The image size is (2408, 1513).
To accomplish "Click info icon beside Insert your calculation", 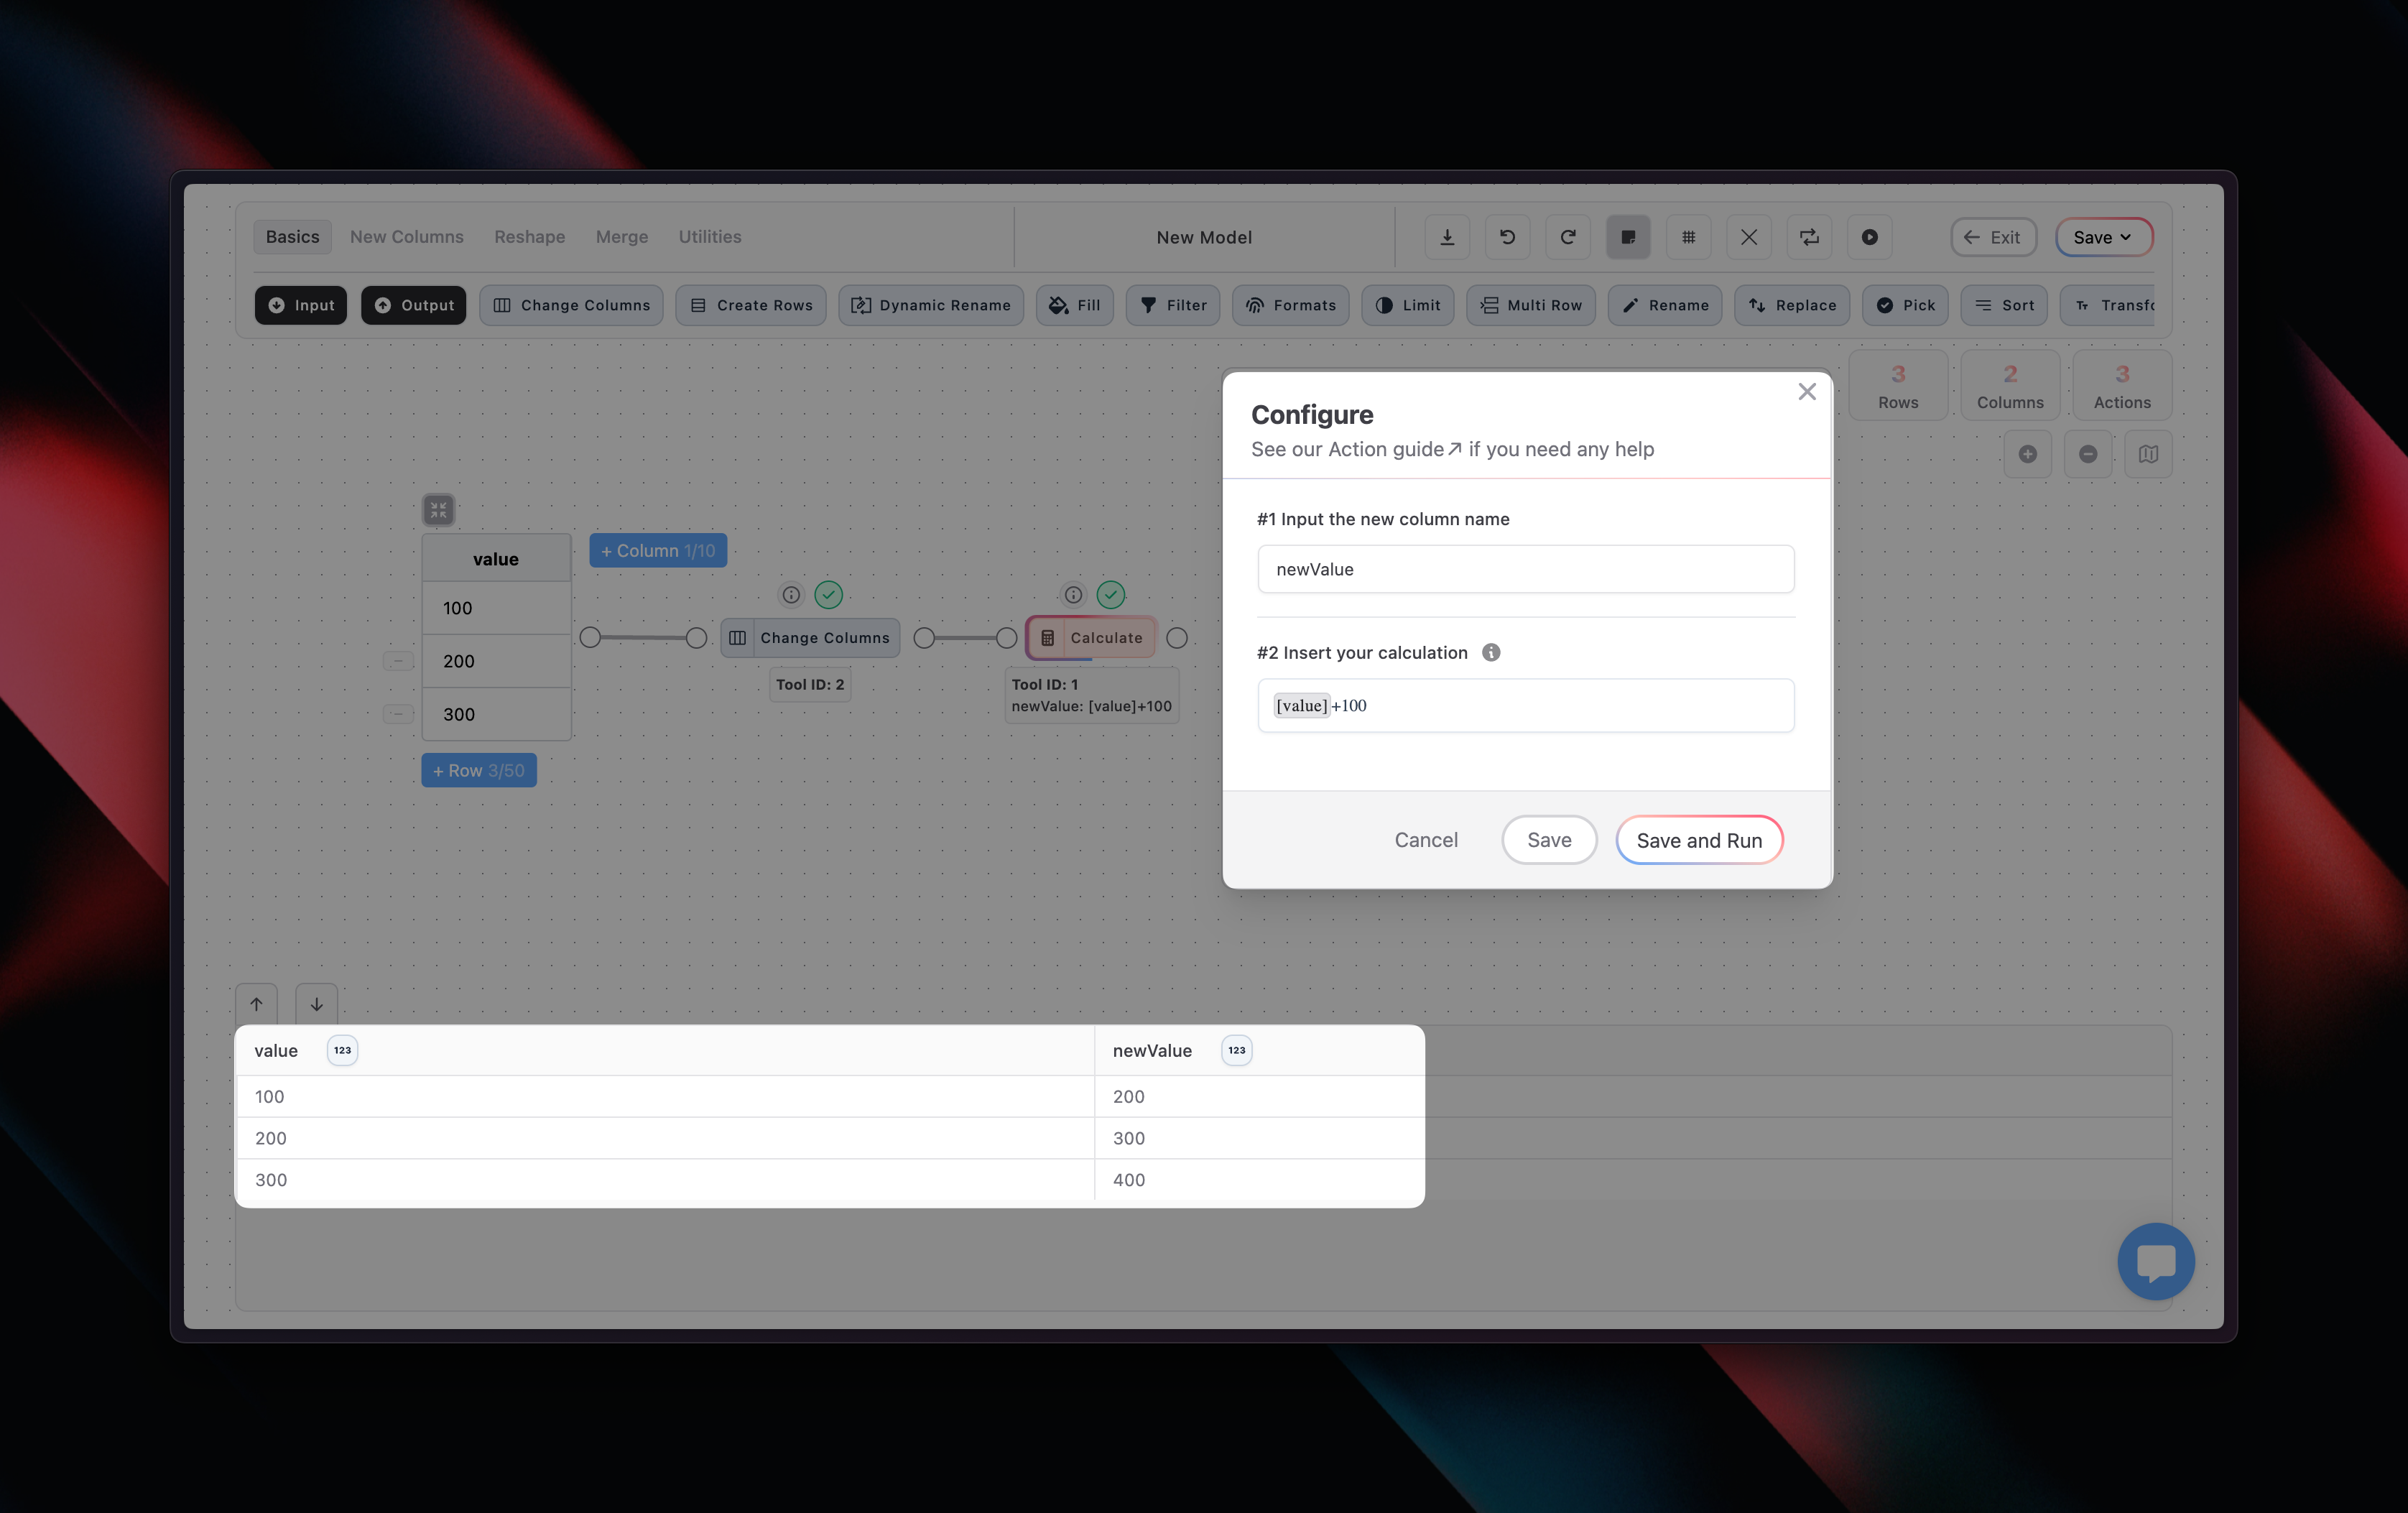I will coord(1490,652).
